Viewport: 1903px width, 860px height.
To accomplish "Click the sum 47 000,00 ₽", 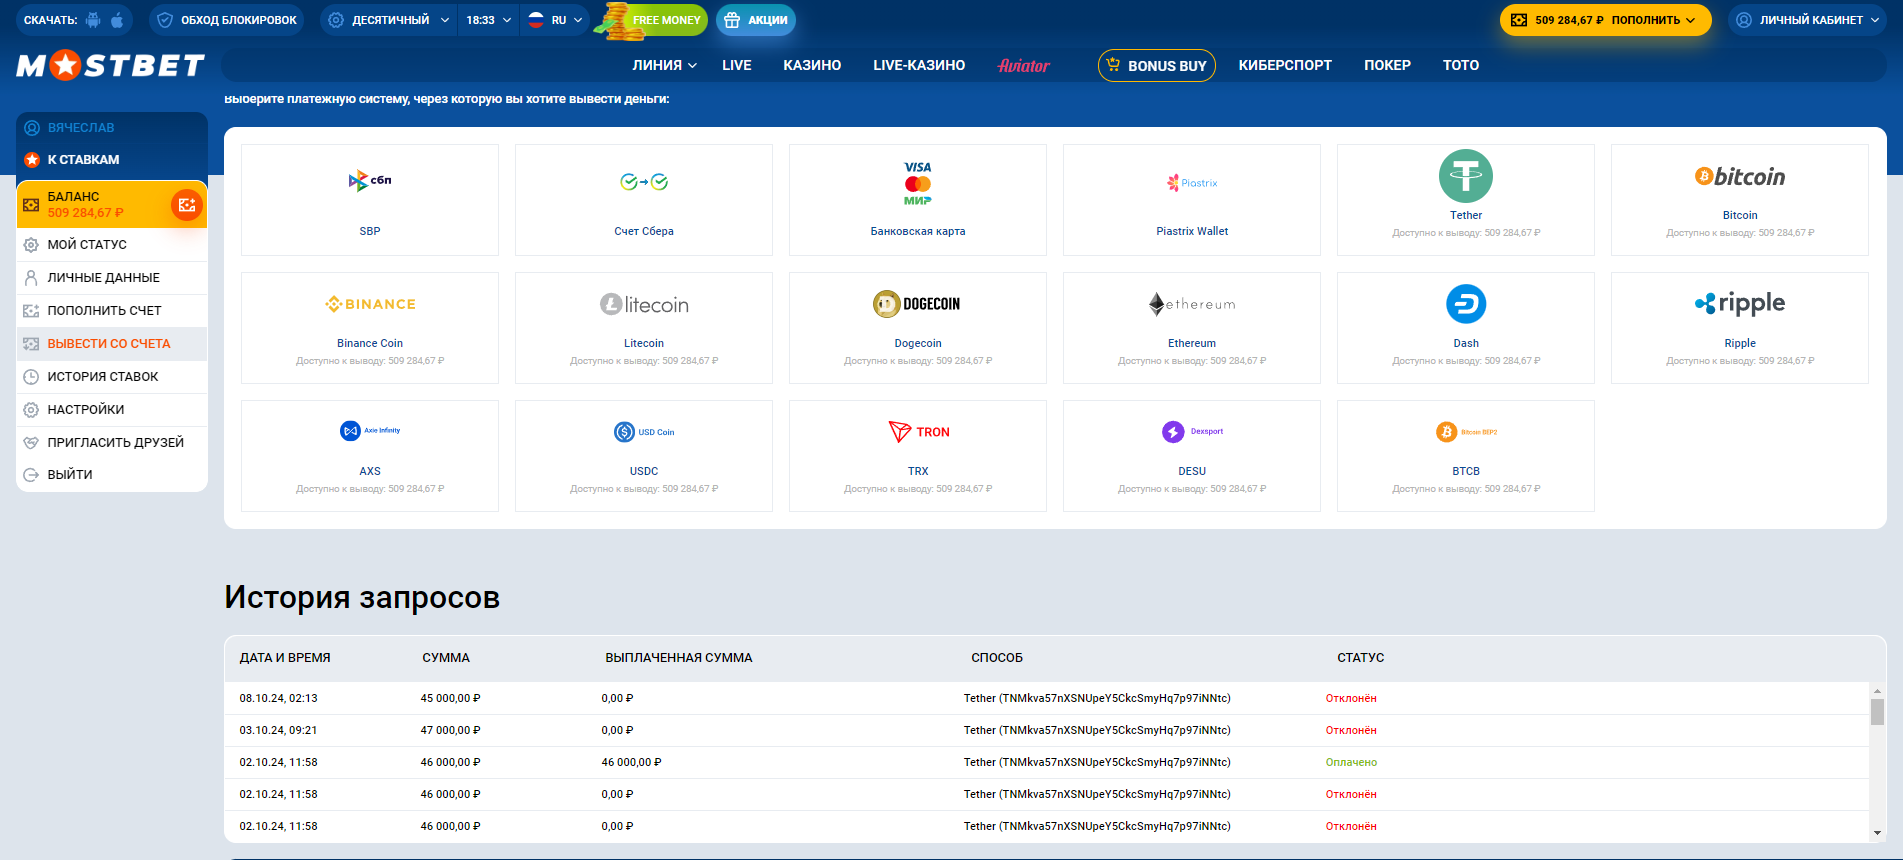I will (451, 730).
